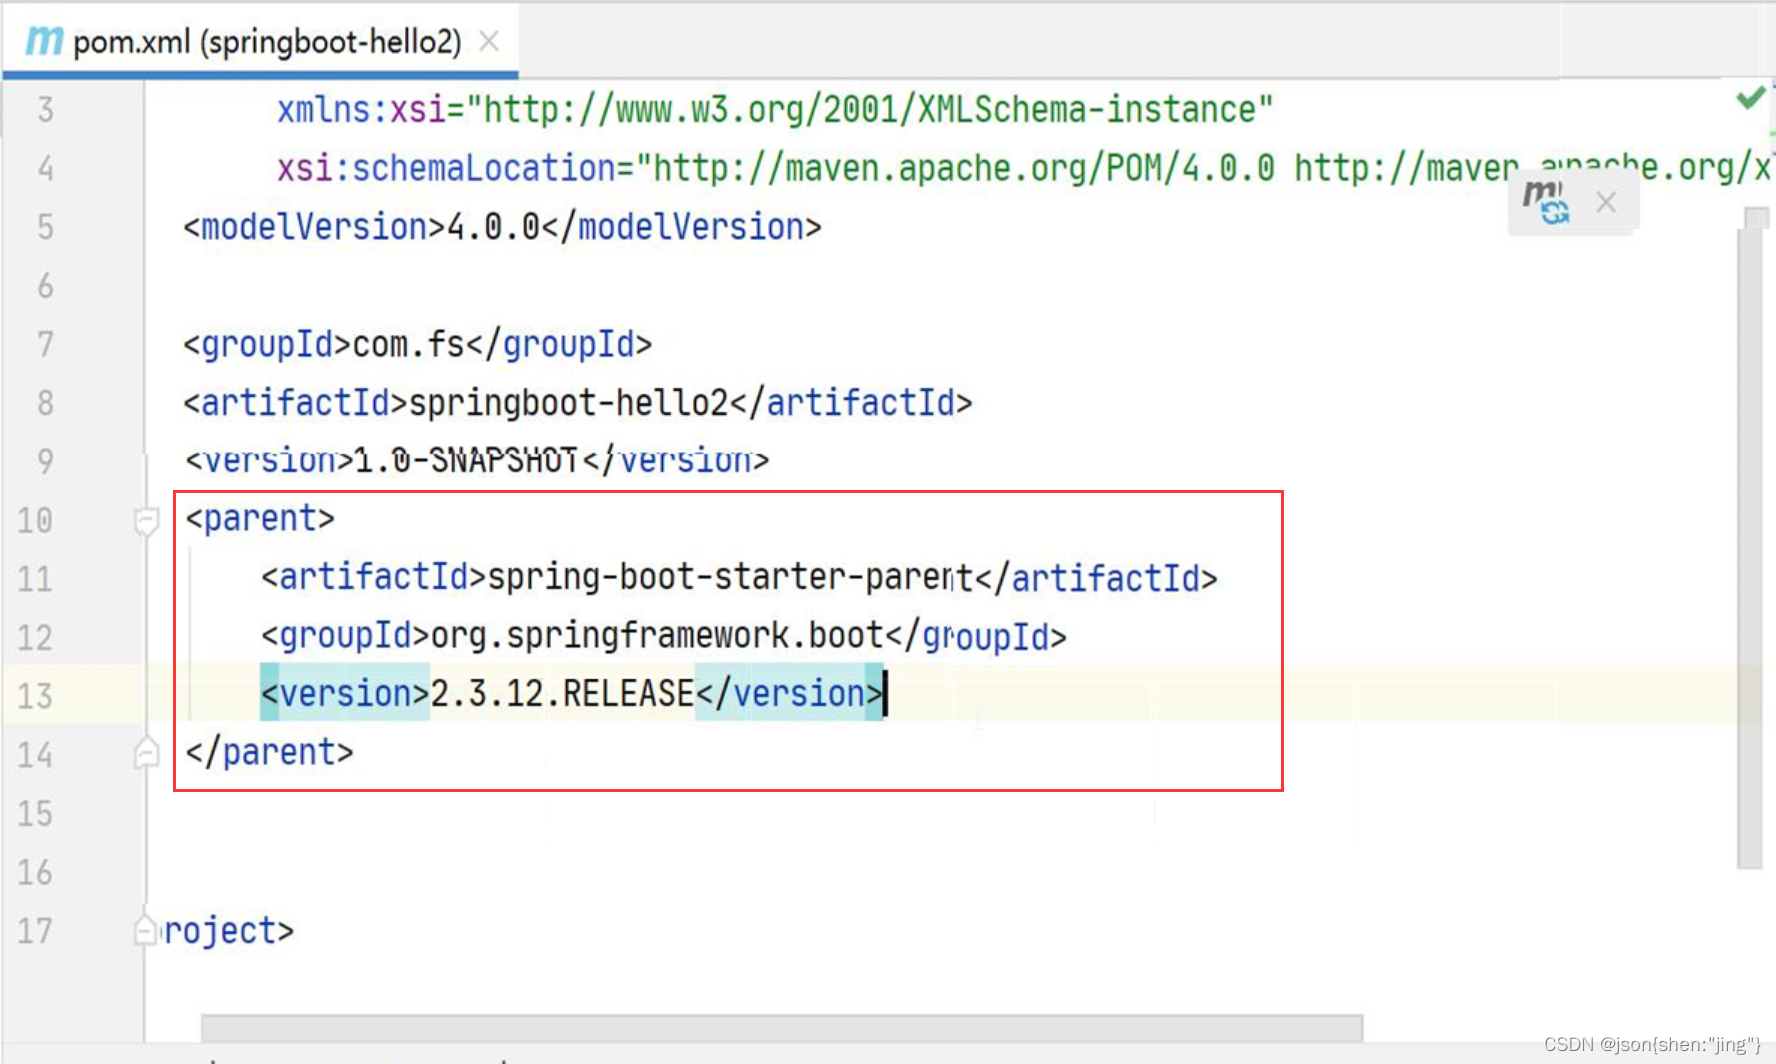1776x1064 pixels.
Task: Click the version value 2.3.12.RELEASE
Action: (x=560, y=693)
